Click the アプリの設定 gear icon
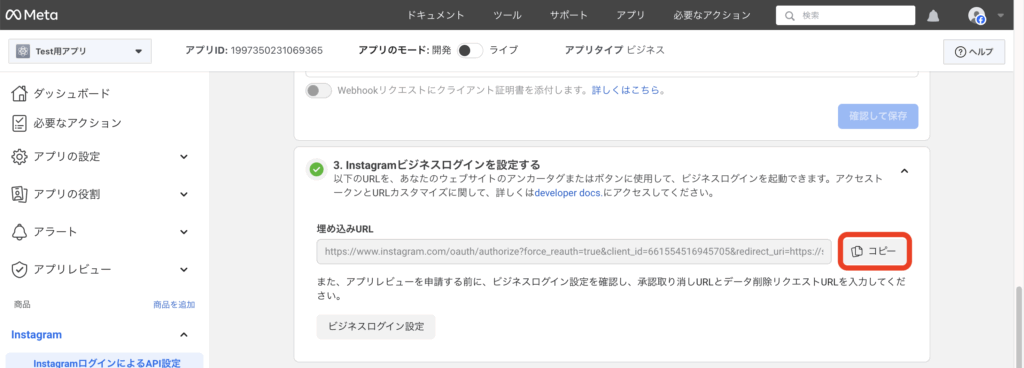 point(20,157)
